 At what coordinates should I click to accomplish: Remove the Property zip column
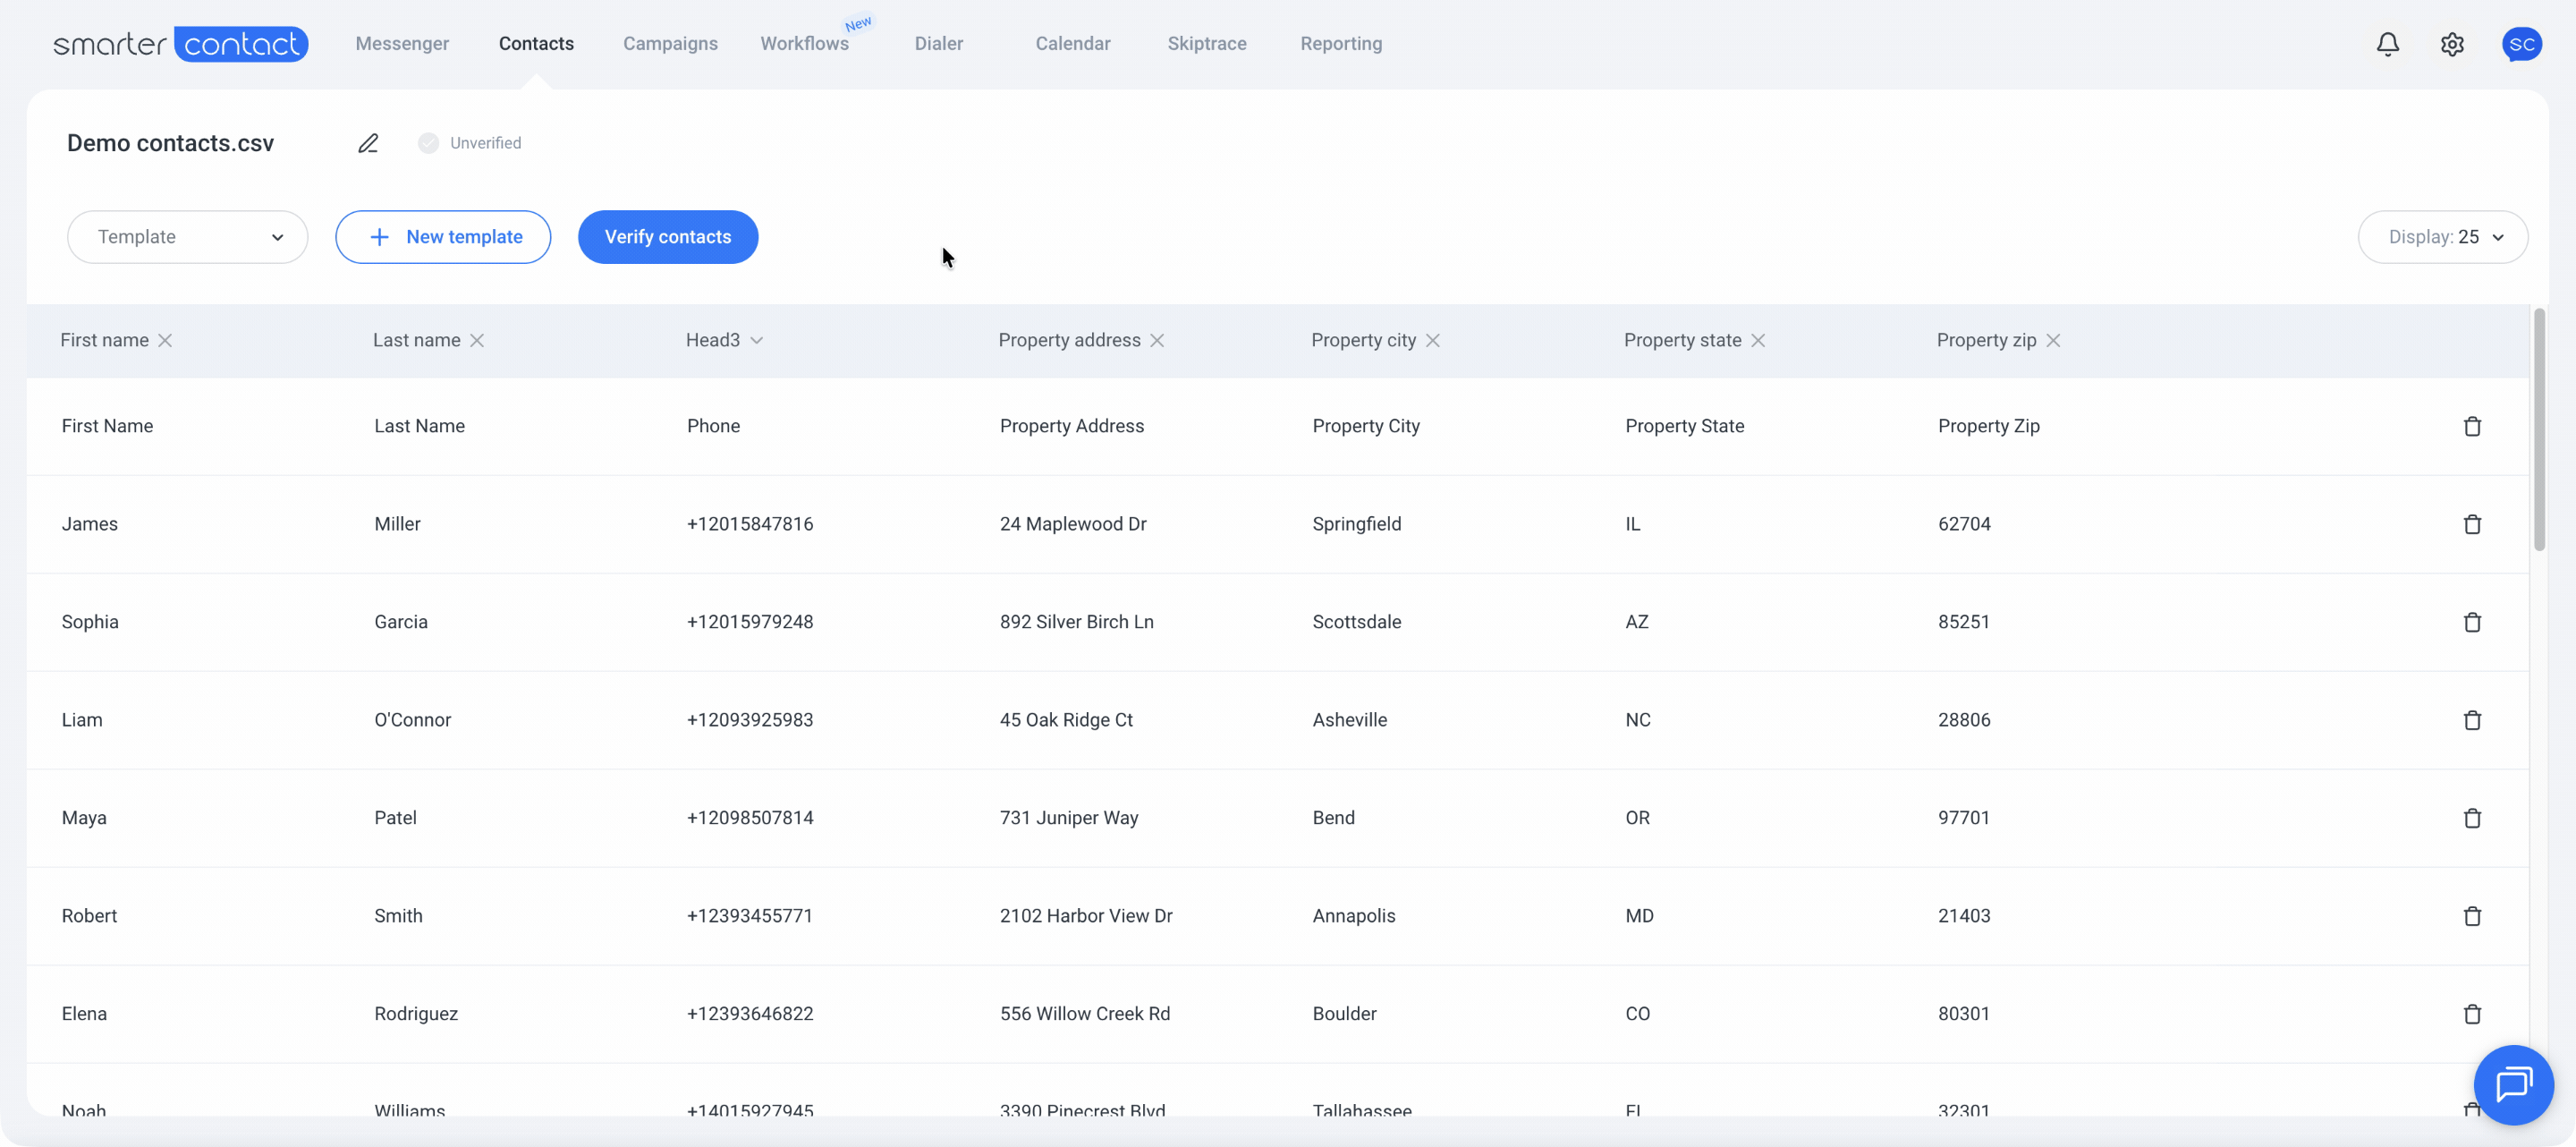[x=2054, y=340]
